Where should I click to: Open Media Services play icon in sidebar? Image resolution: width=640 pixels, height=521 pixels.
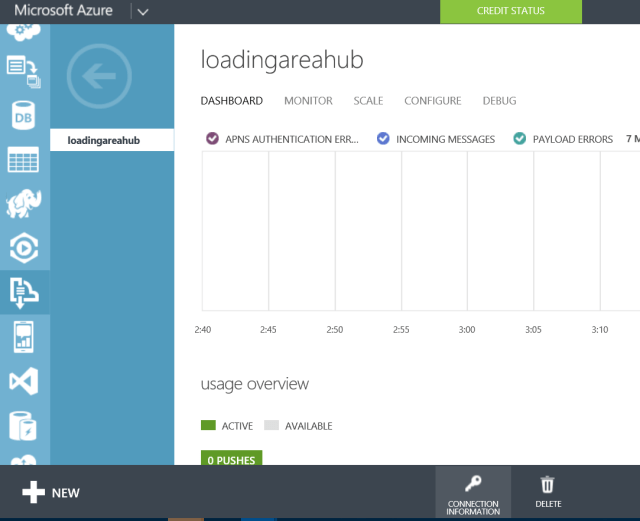[x=23, y=247]
